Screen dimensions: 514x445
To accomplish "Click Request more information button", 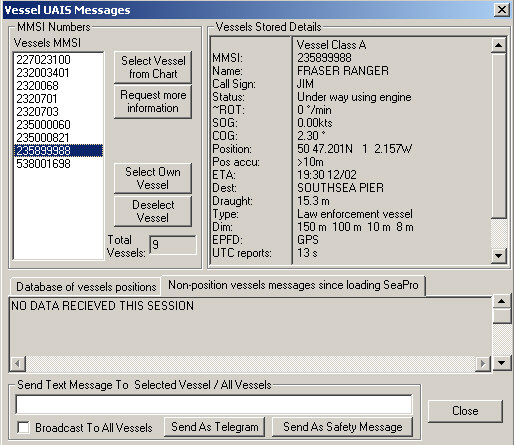I will click(x=153, y=102).
